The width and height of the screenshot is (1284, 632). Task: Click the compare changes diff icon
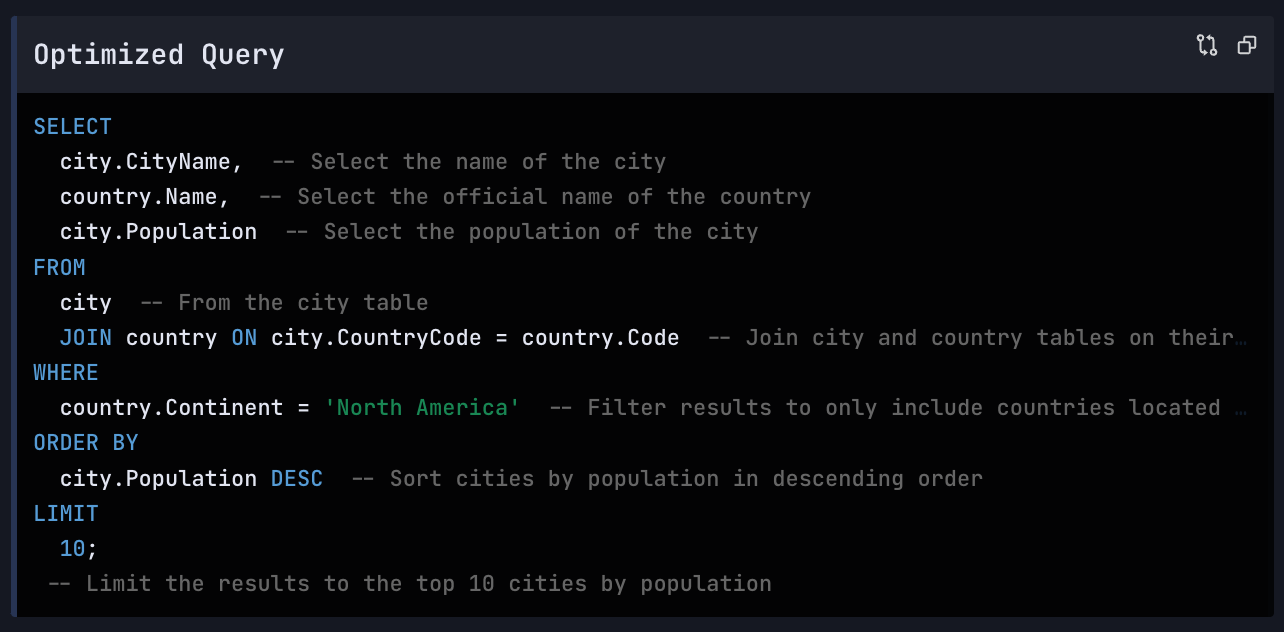point(1207,45)
